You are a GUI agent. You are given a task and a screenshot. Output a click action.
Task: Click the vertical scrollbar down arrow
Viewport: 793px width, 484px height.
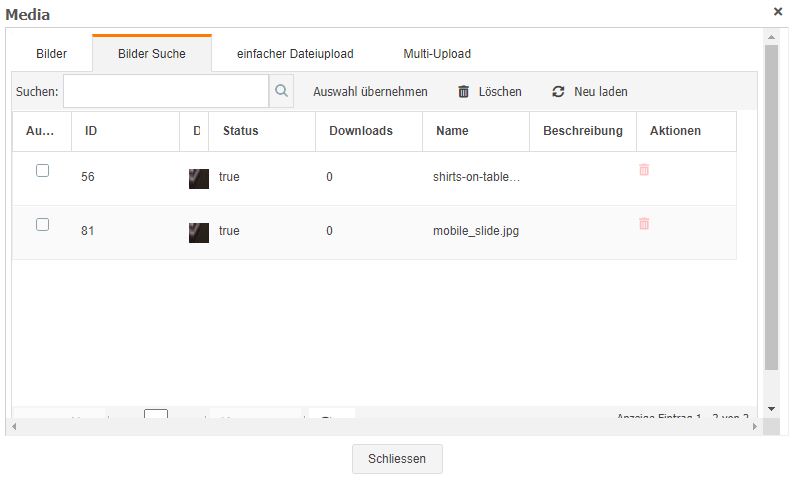[x=770, y=409]
